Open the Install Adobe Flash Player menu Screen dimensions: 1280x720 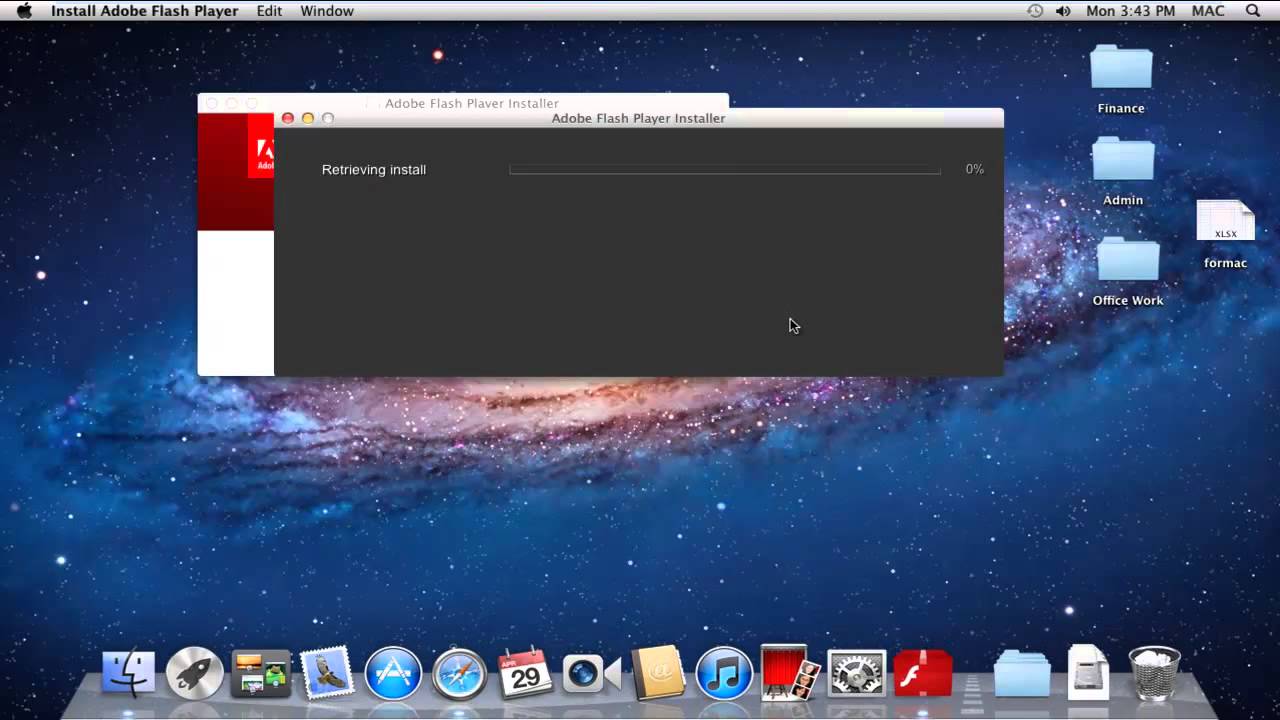point(145,11)
